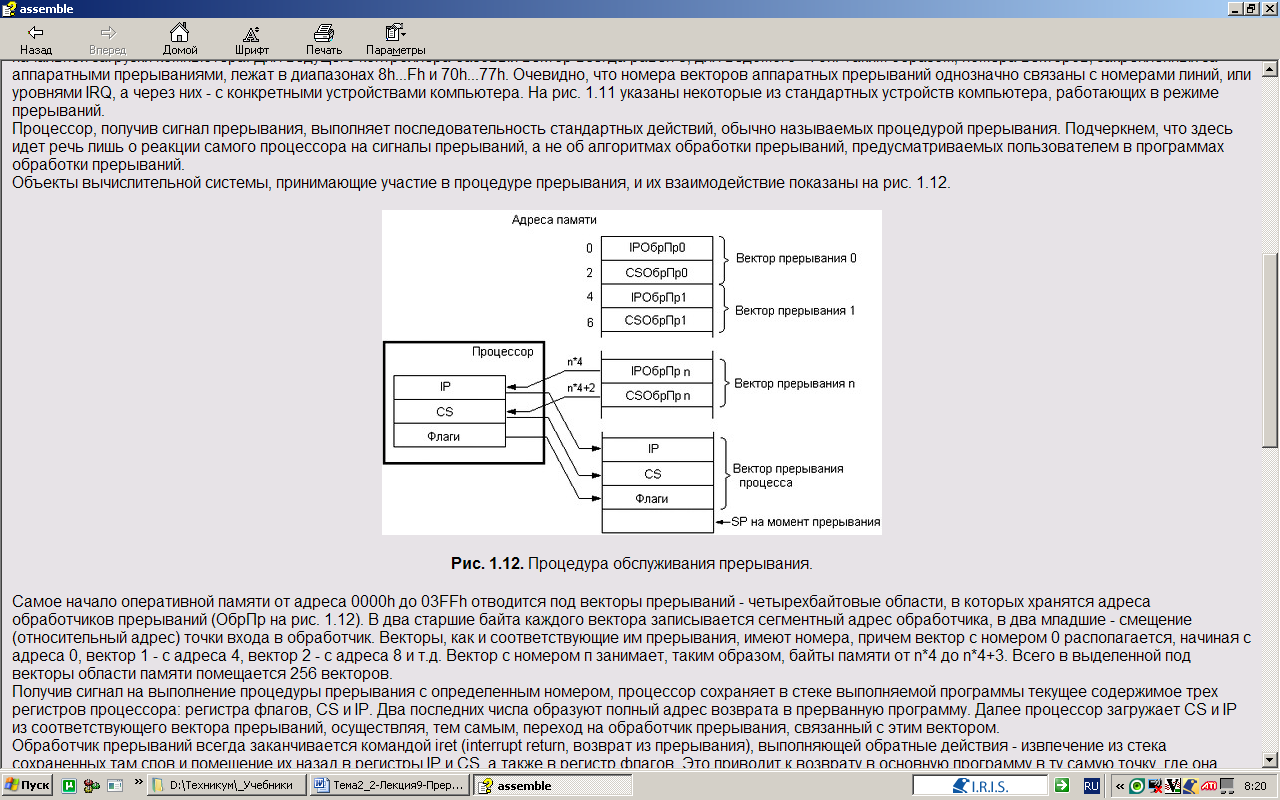Click the taskbar clock 8:20
This screenshot has width=1280, height=800.
(x=1254, y=786)
